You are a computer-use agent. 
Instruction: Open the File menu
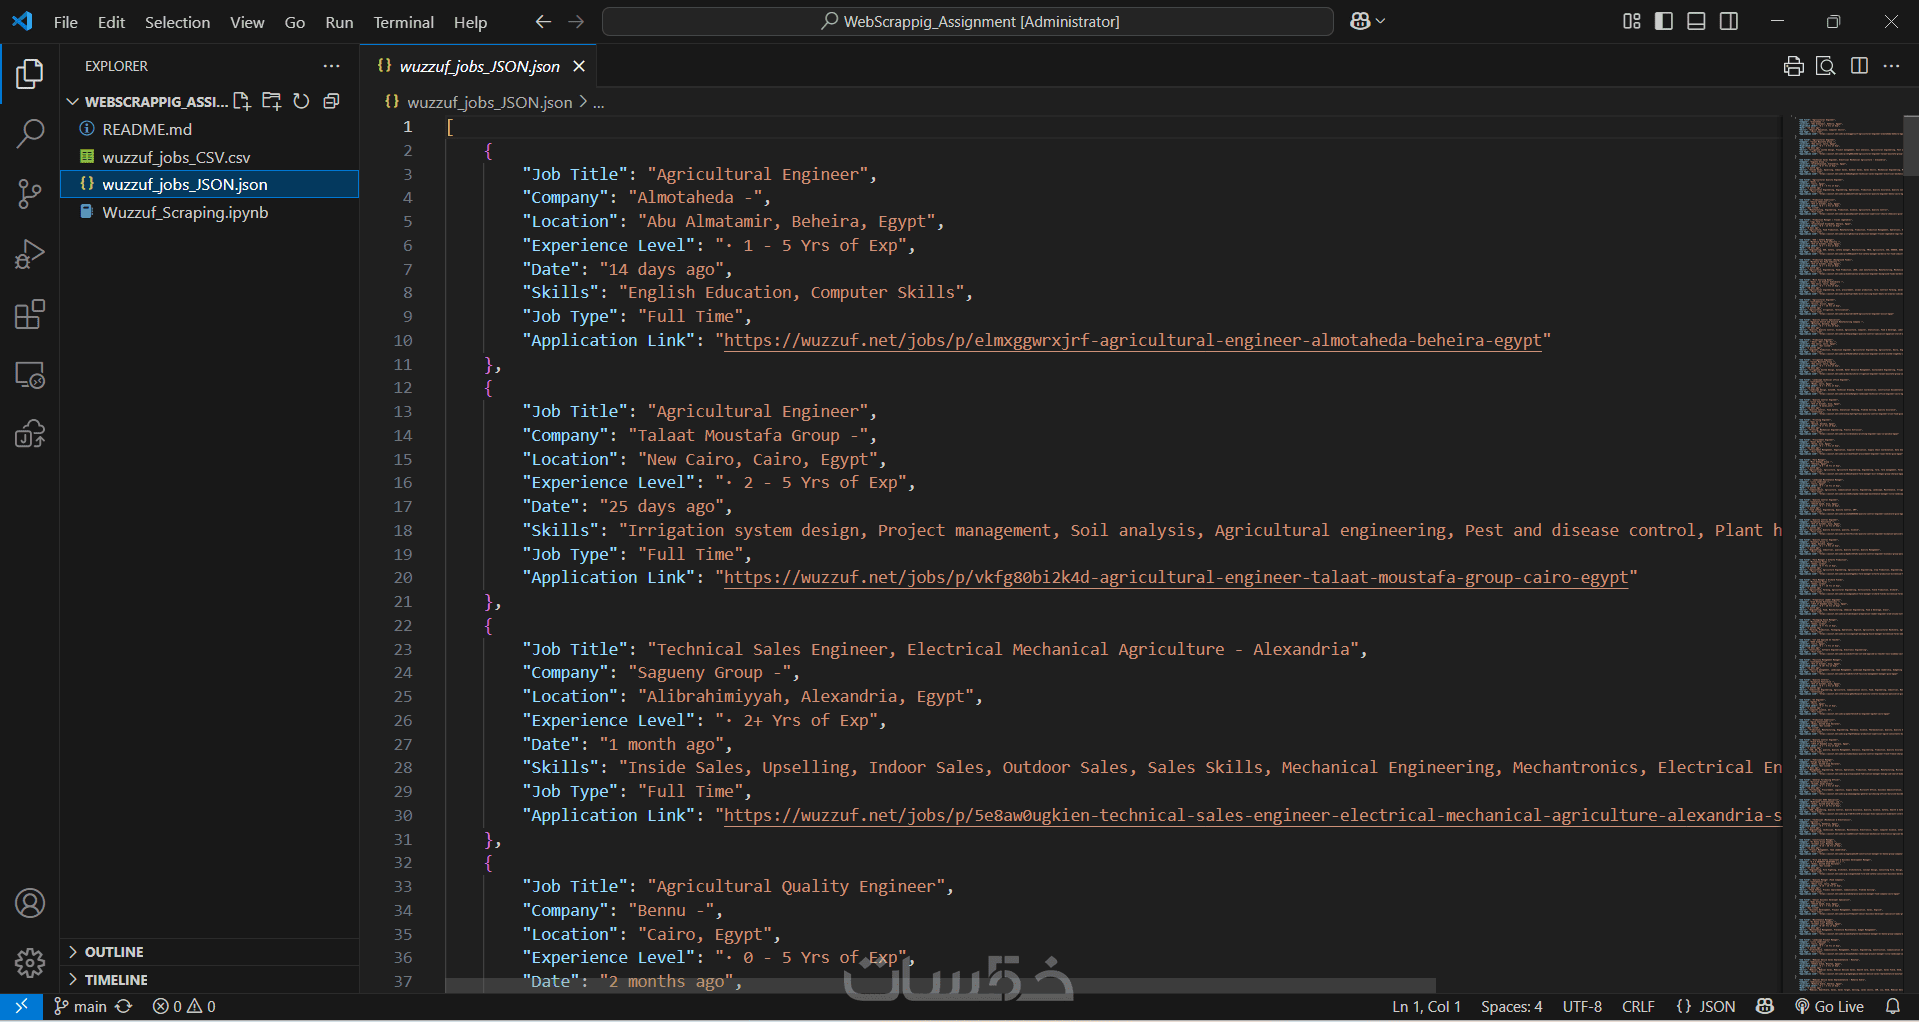(x=66, y=22)
